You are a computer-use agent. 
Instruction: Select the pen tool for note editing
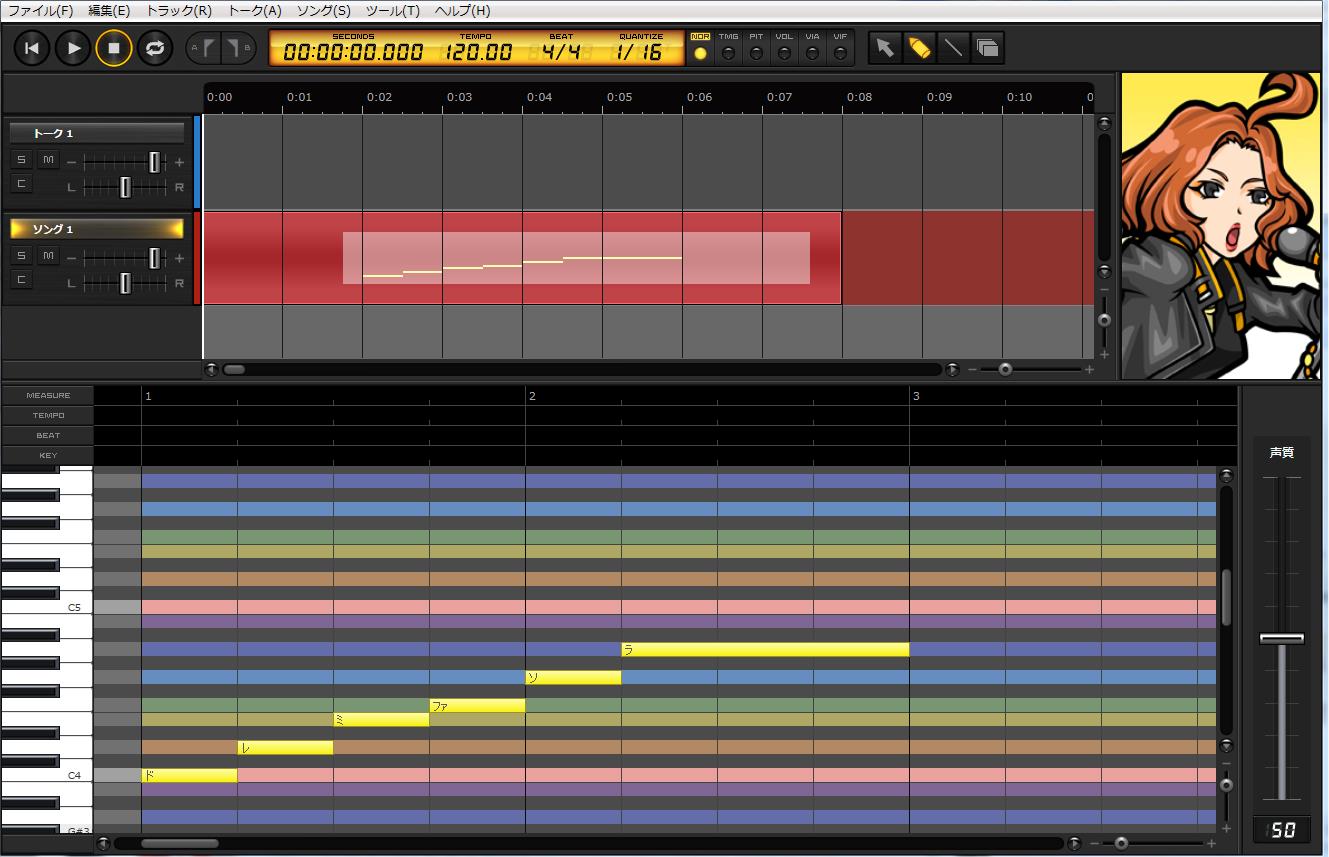point(918,47)
